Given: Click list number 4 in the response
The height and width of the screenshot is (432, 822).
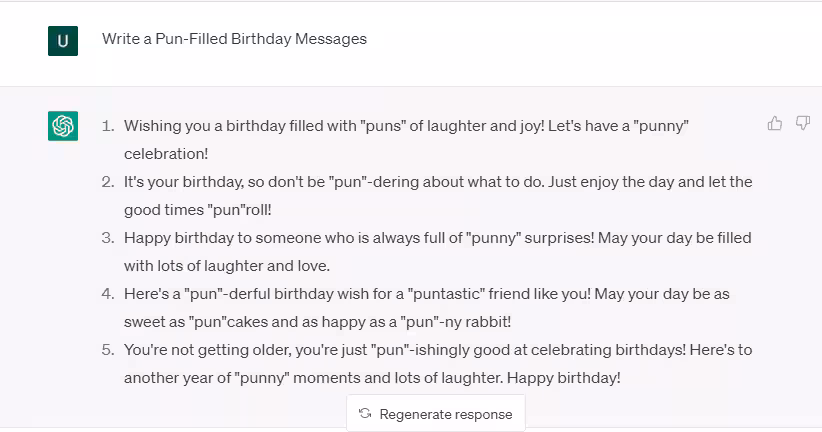Looking at the screenshot, I should (x=108, y=295).
